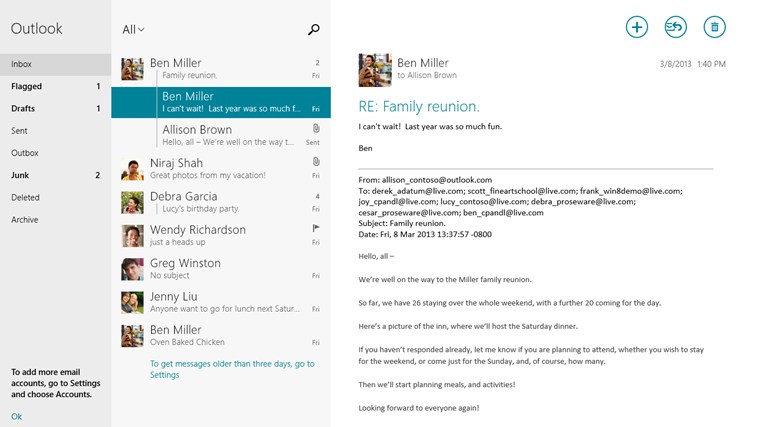Expand Lucy's birthday party conversation

221,202
